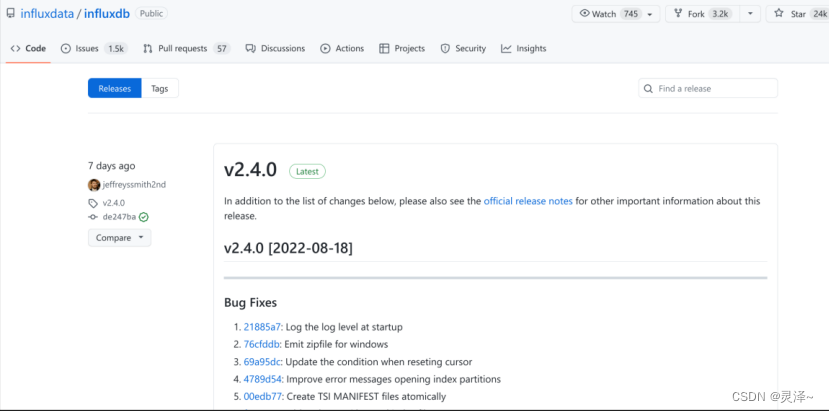Open jeffreyssmith2nd's avatar
This screenshot has width=829, height=412.
(x=94, y=185)
